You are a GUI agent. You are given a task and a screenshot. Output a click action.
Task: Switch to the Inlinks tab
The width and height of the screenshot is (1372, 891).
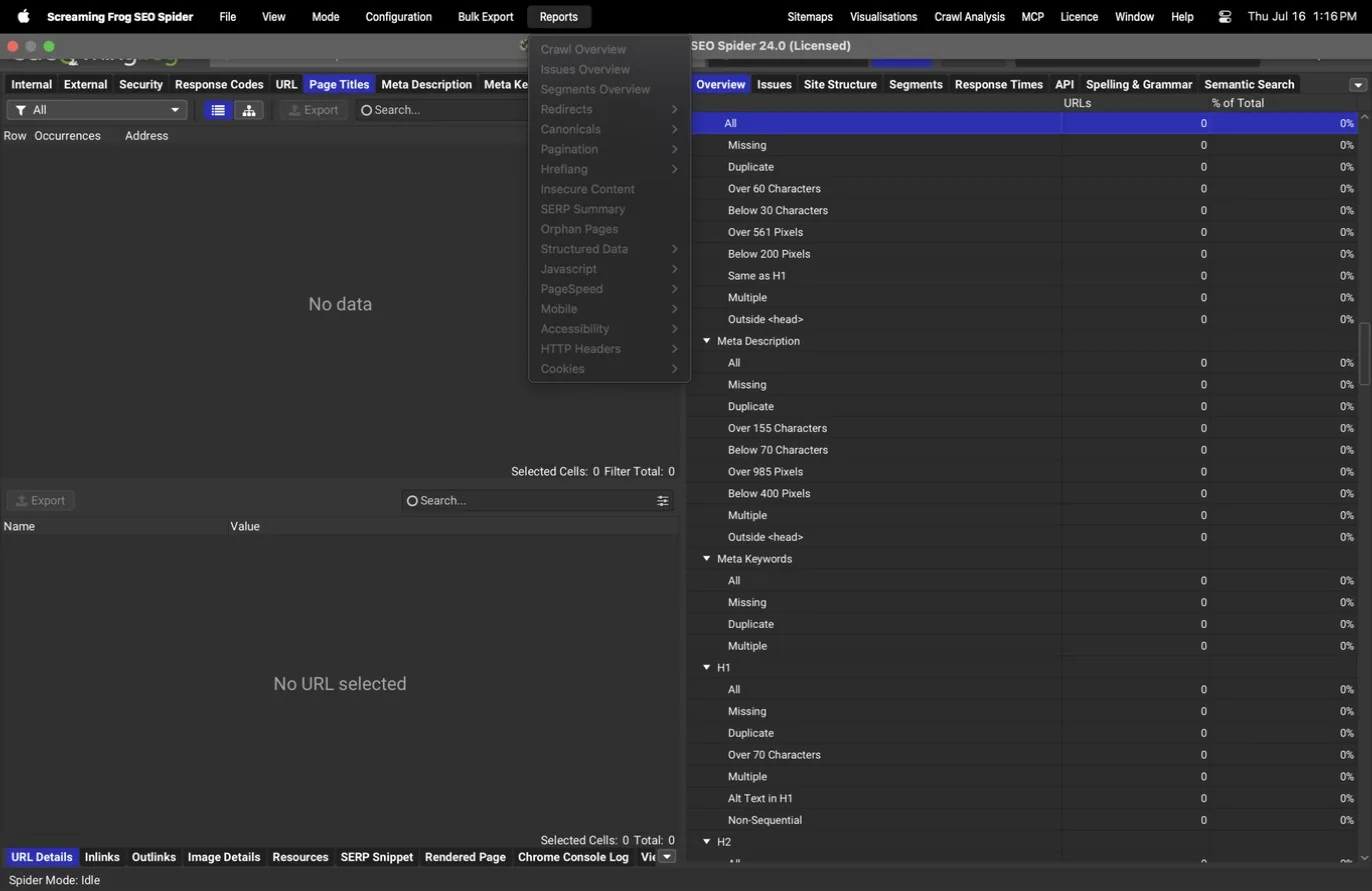102,857
